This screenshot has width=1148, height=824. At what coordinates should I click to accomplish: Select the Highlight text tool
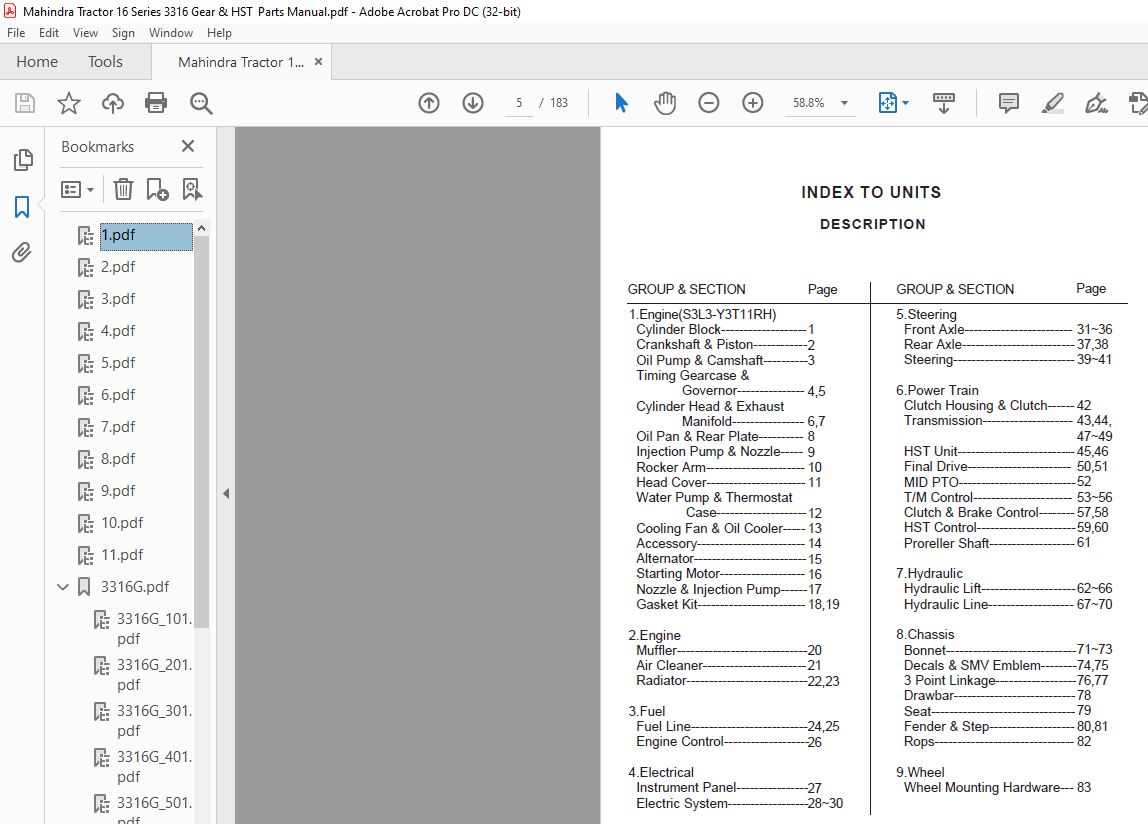click(1053, 103)
